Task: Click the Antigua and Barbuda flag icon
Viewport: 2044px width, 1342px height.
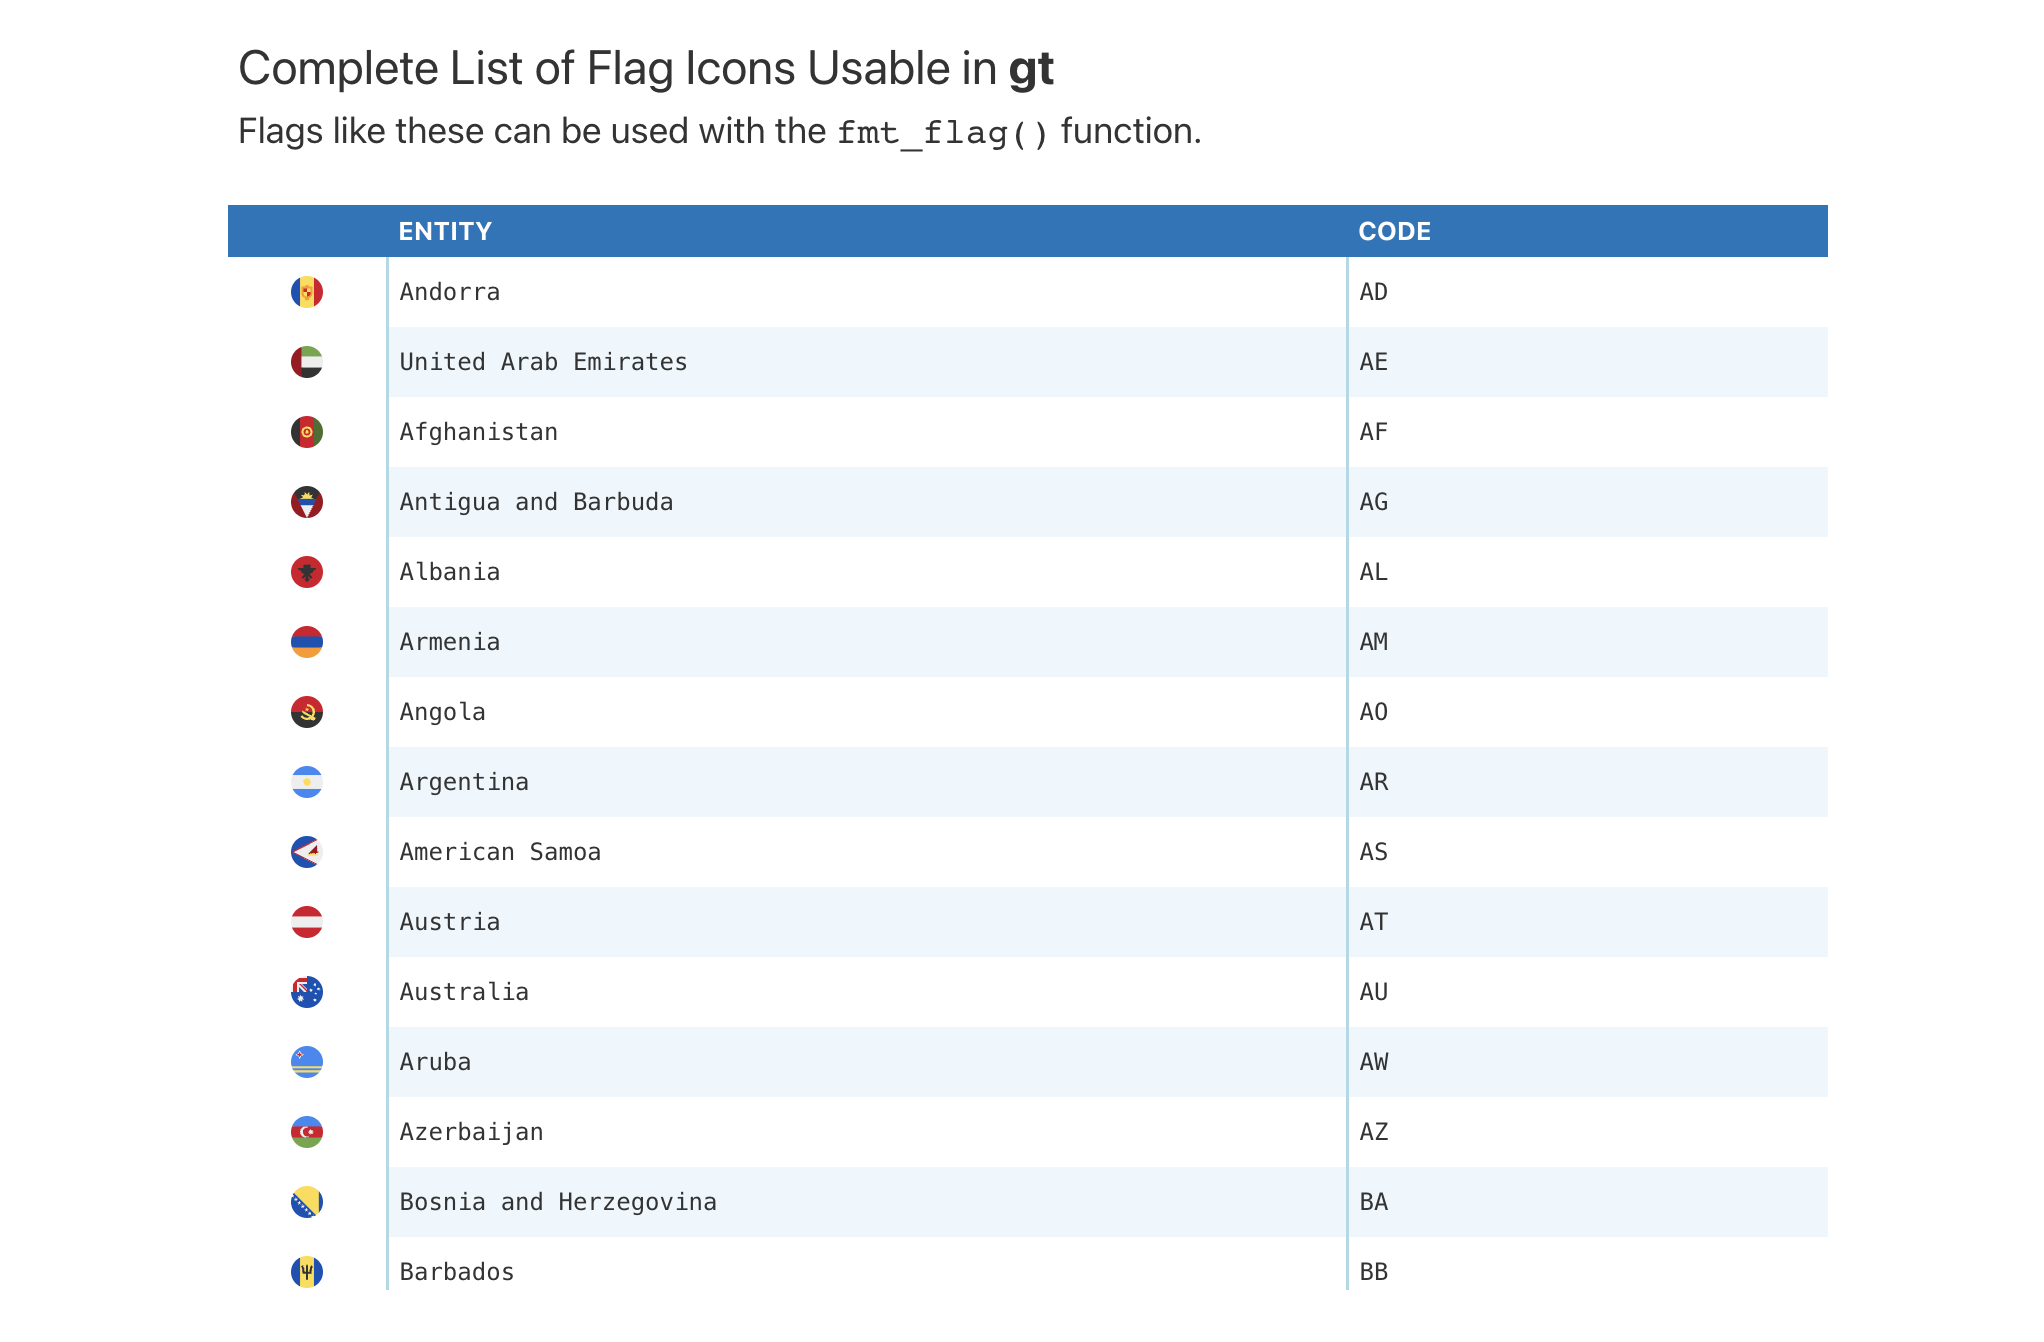Action: 307,502
